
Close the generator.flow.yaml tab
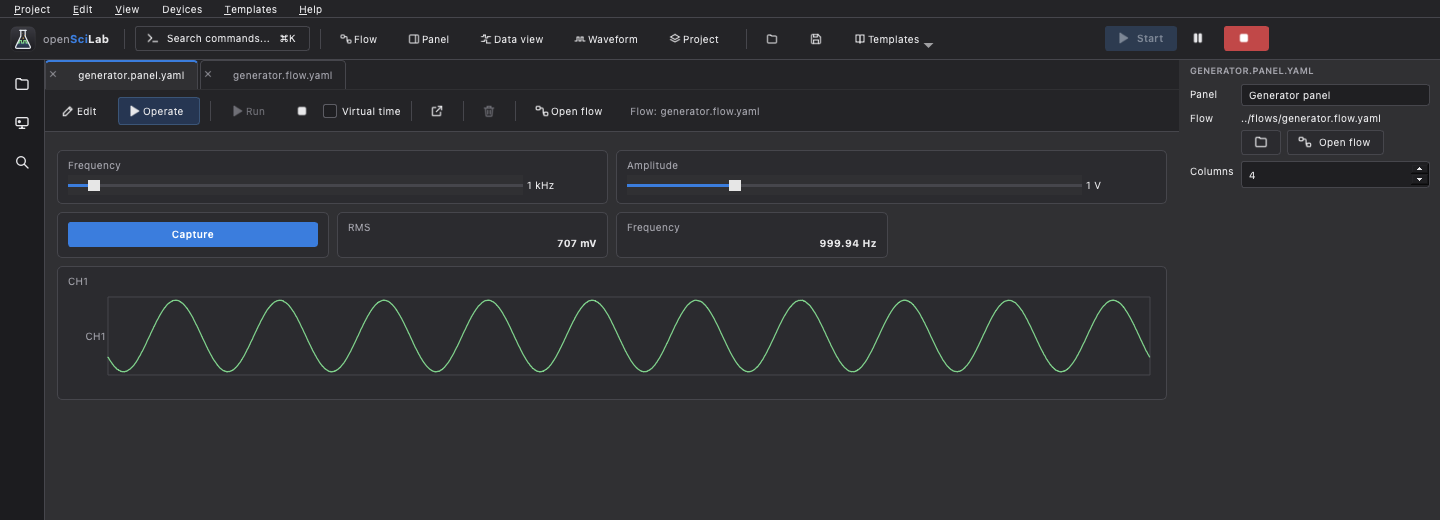pyautogui.click(x=208, y=74)
